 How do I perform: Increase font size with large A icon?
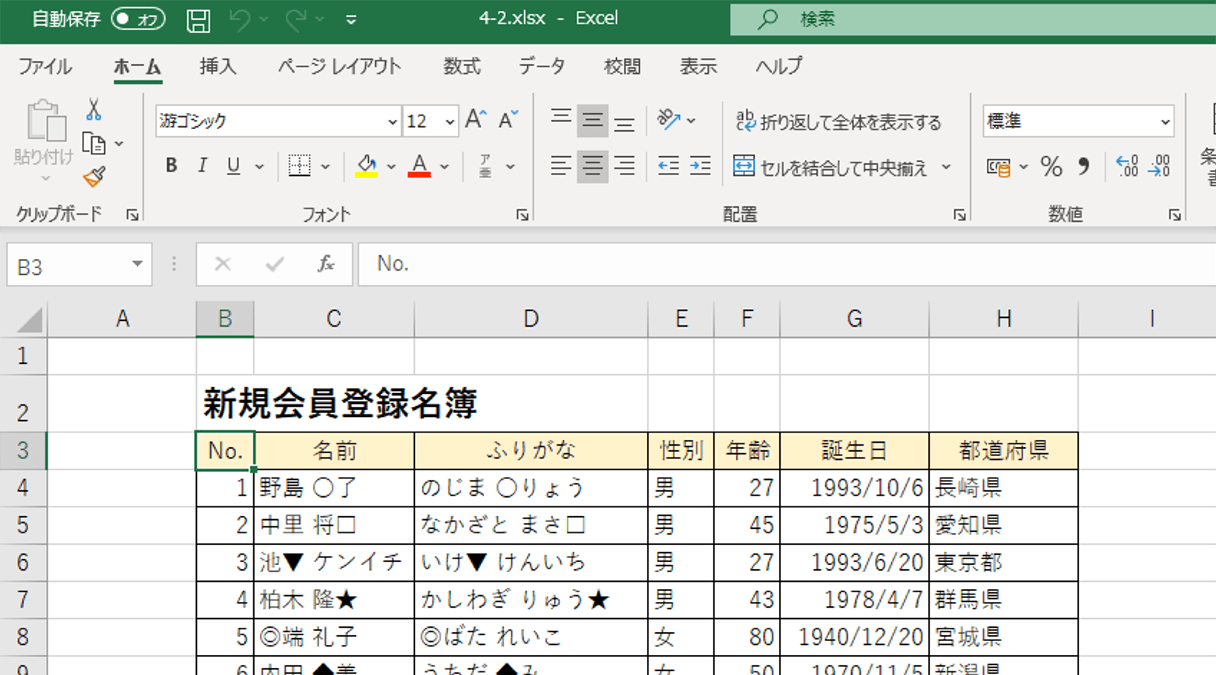tap(475, 121)
